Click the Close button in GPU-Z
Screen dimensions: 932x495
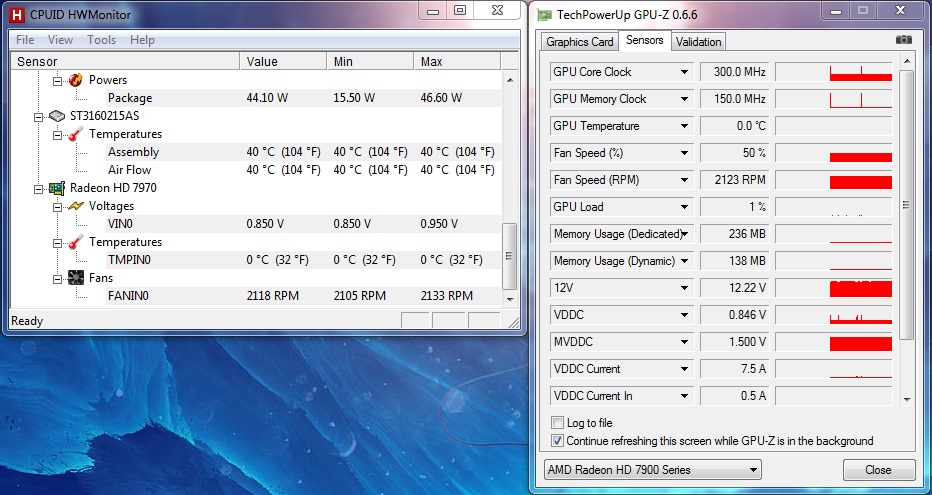click(x=879, y=470)
